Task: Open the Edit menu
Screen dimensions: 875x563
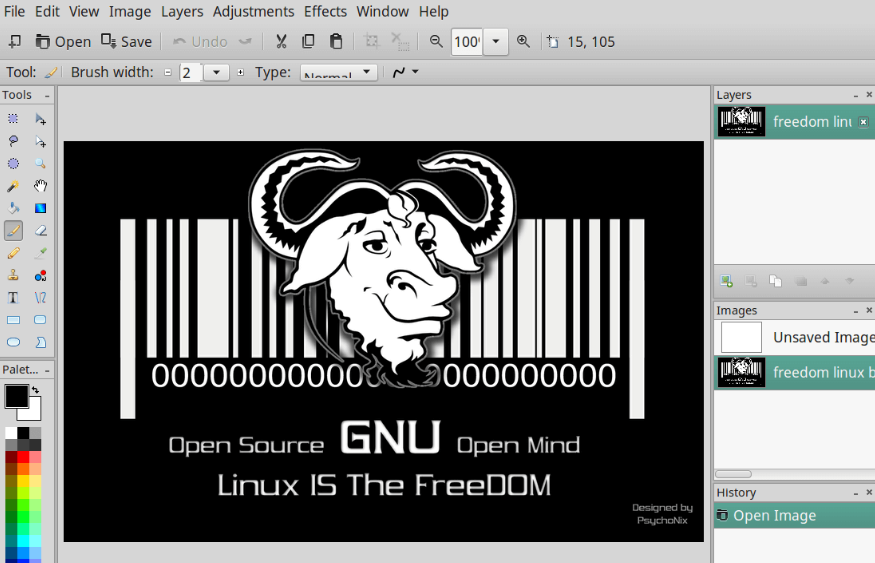Action: pyautogui.click(x=47, y=11)
